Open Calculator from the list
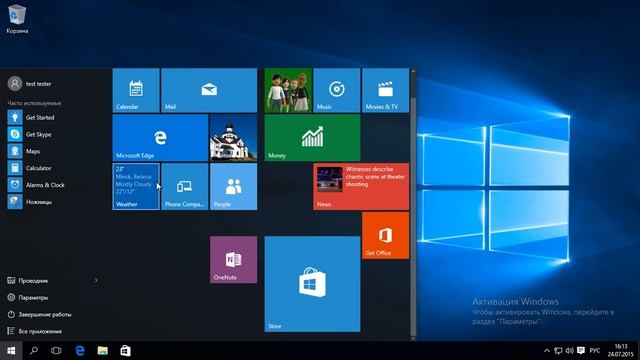This screenshot has height=360, width=640. (x=56, y=168)
